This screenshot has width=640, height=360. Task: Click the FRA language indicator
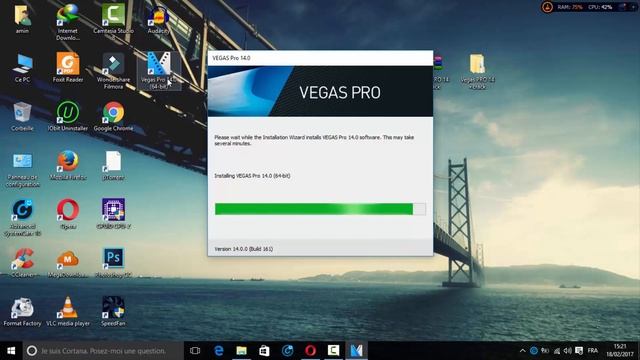click(593, 351)
